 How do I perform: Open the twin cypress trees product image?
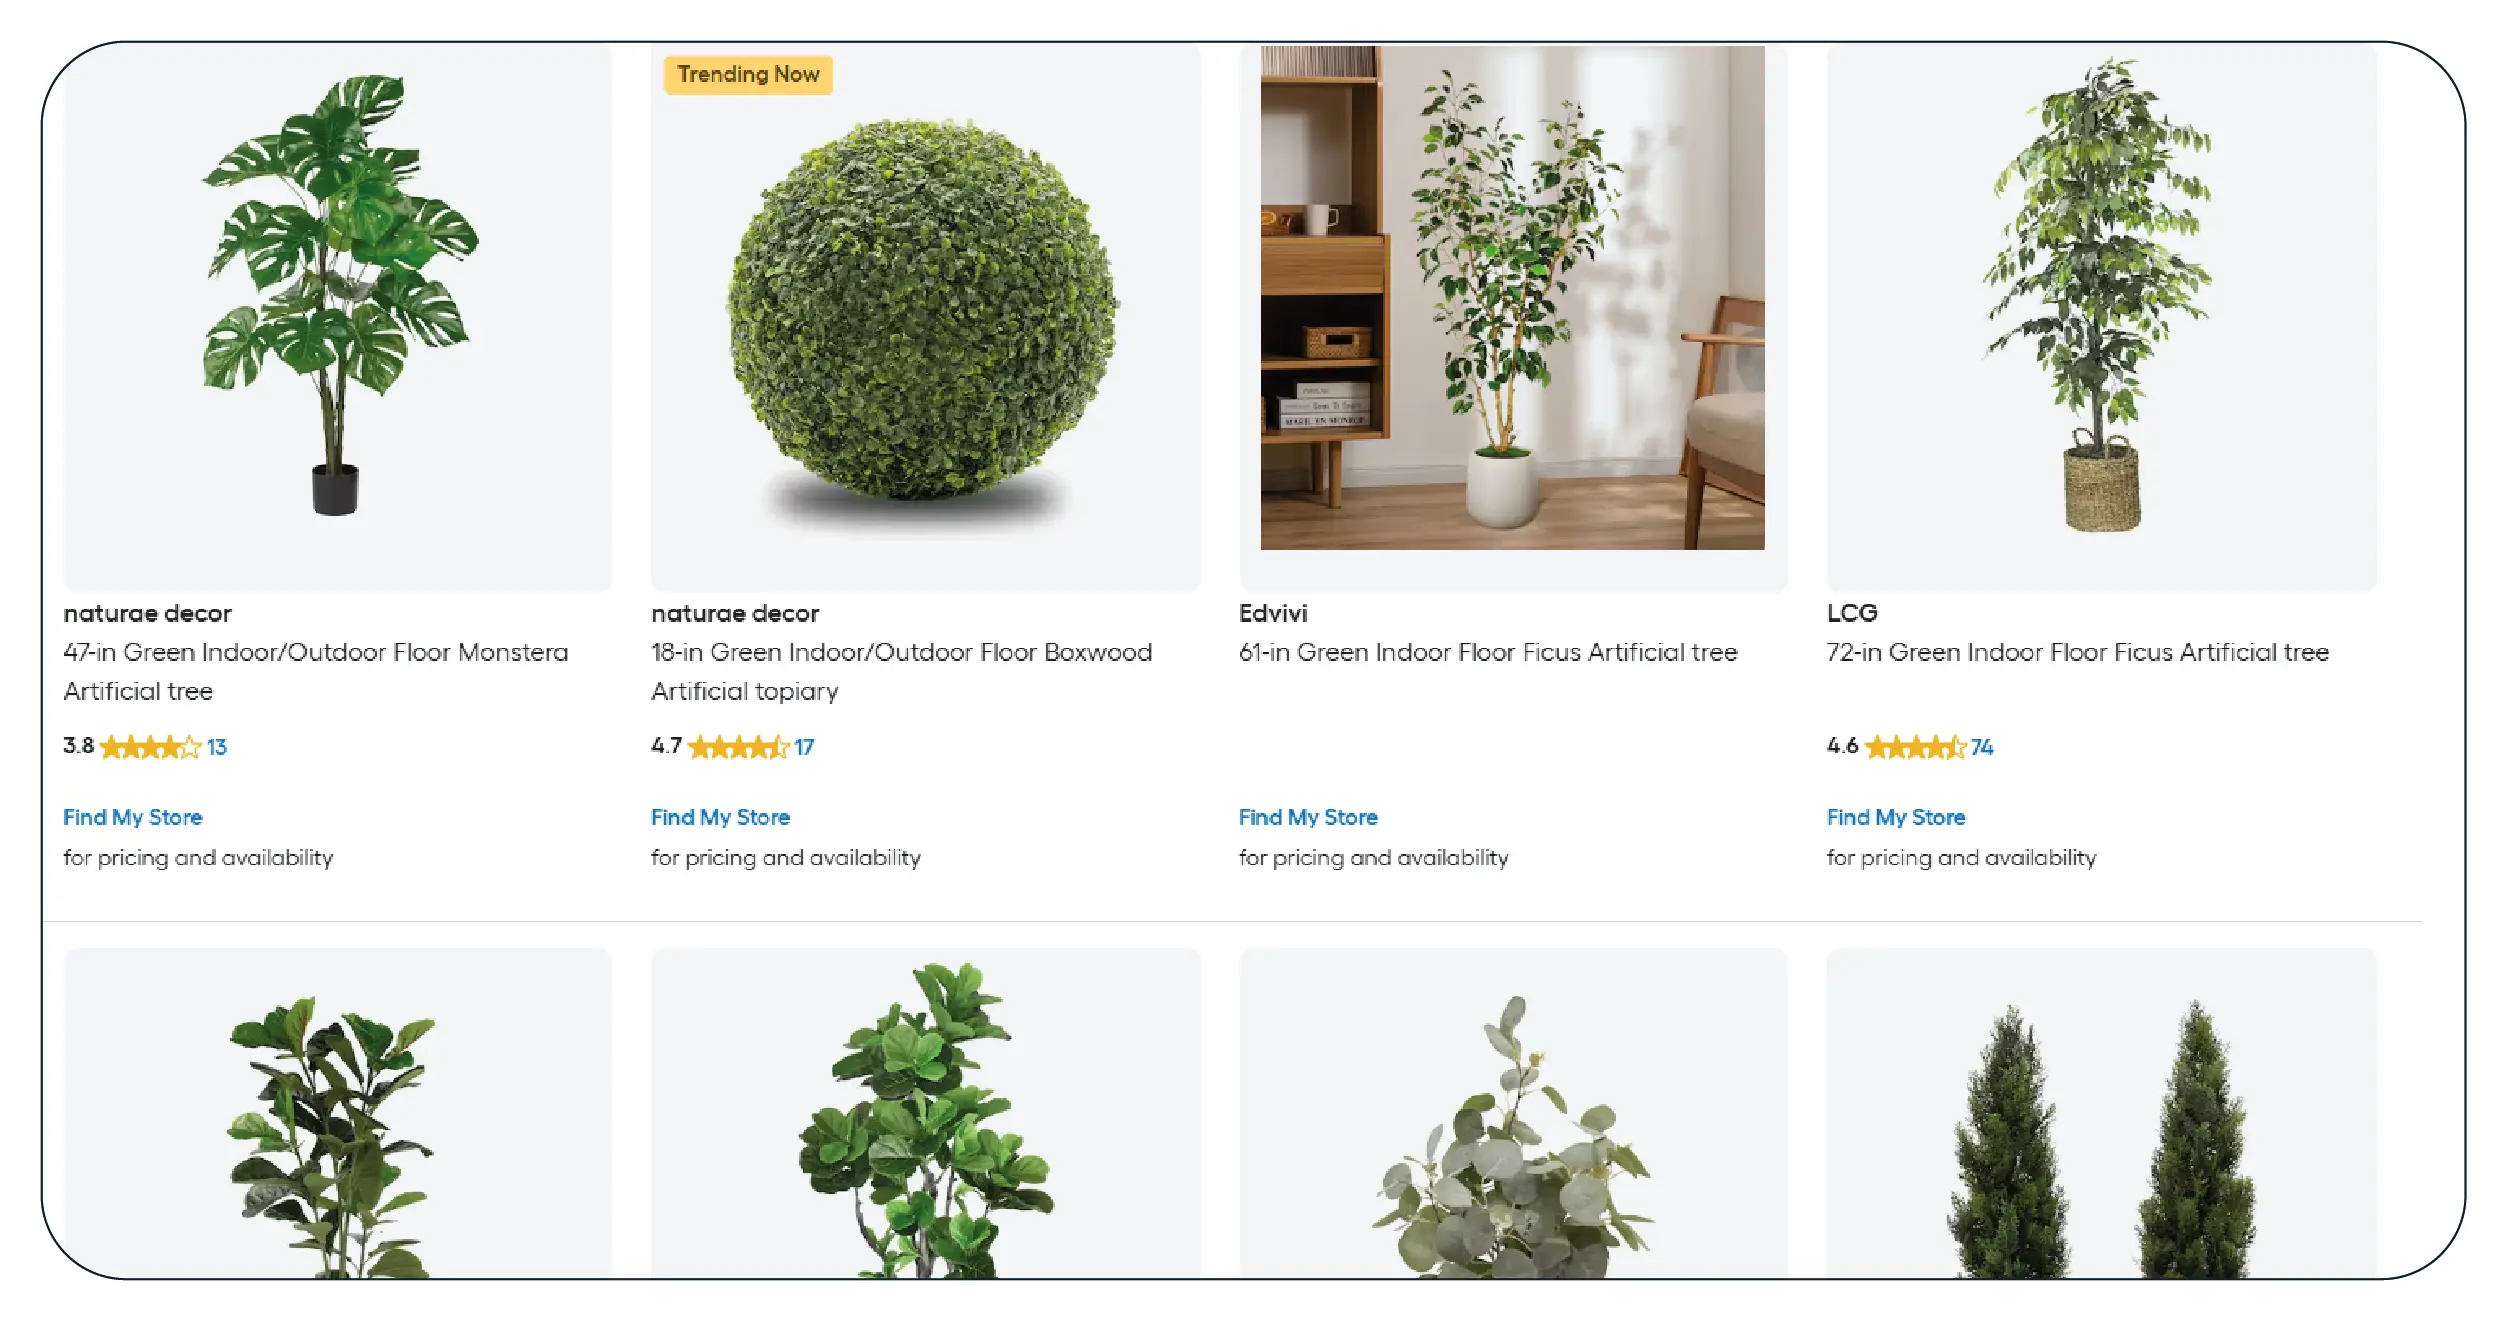[x=2101, y=1113]
